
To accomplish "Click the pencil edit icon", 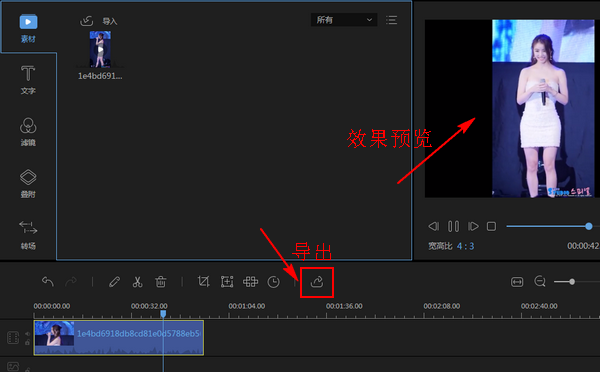I will [114, 282].
